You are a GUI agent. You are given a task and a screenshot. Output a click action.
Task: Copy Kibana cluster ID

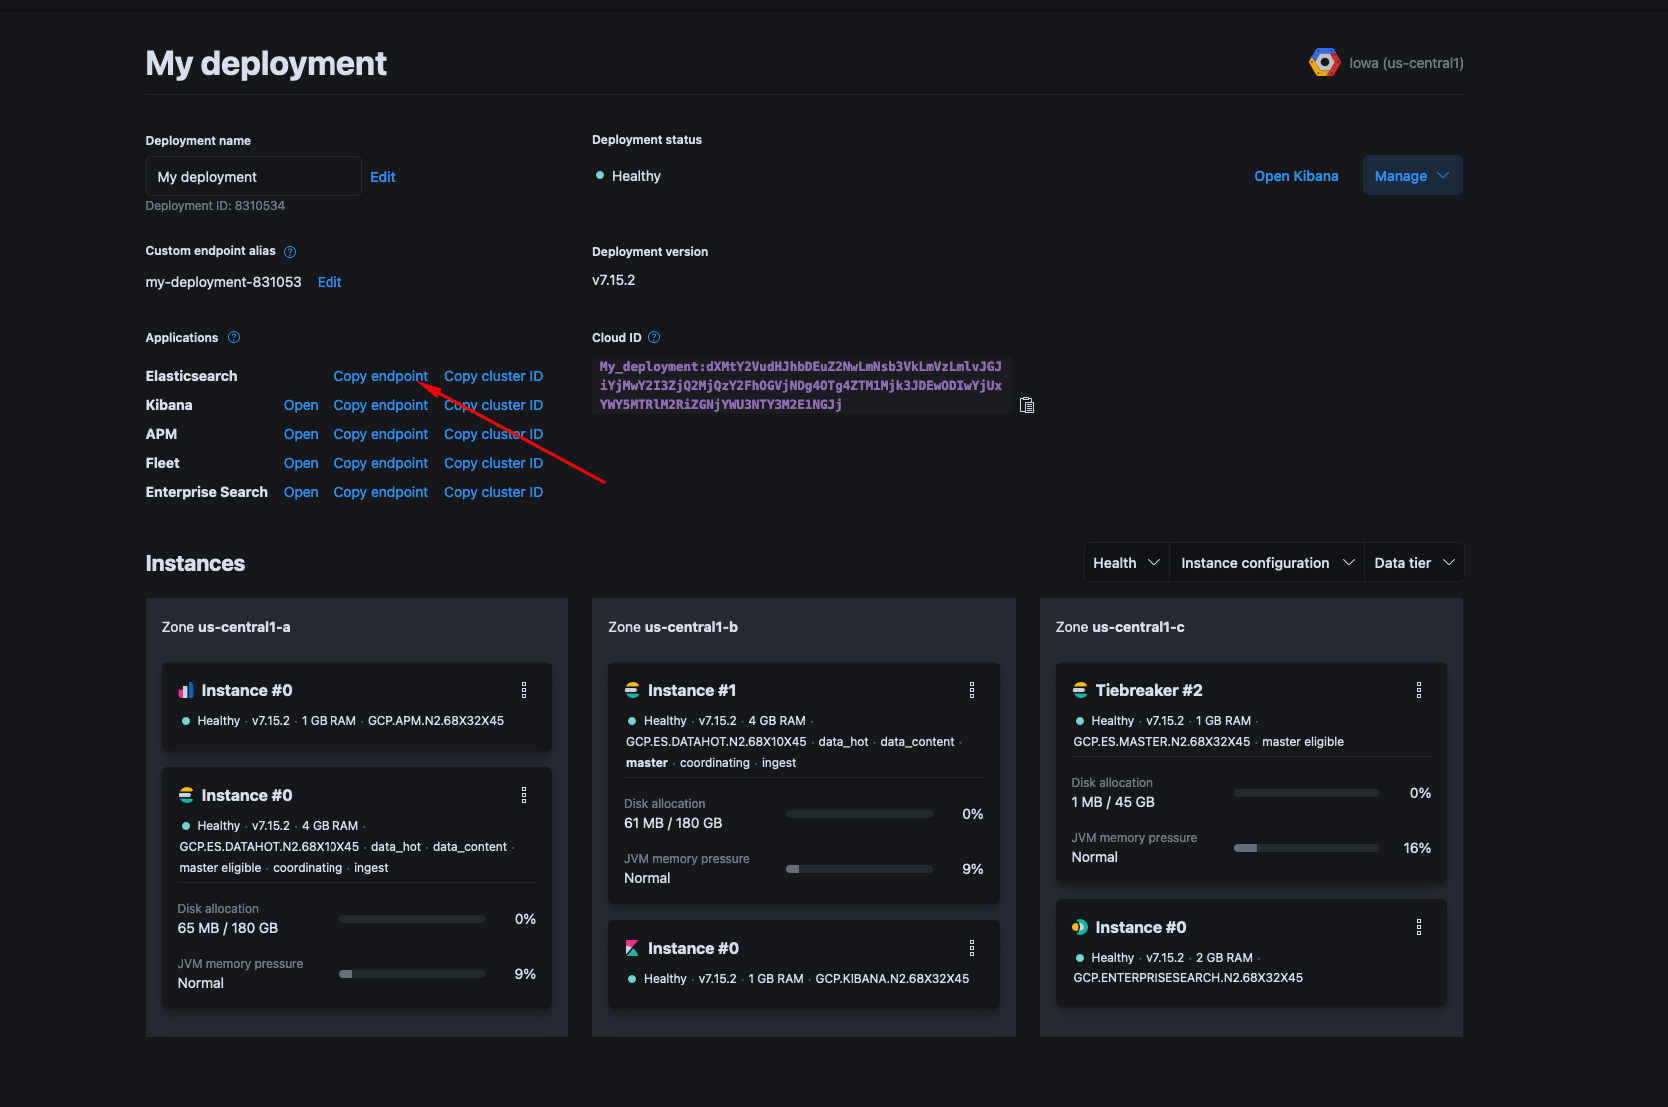(x=493, y=405)
